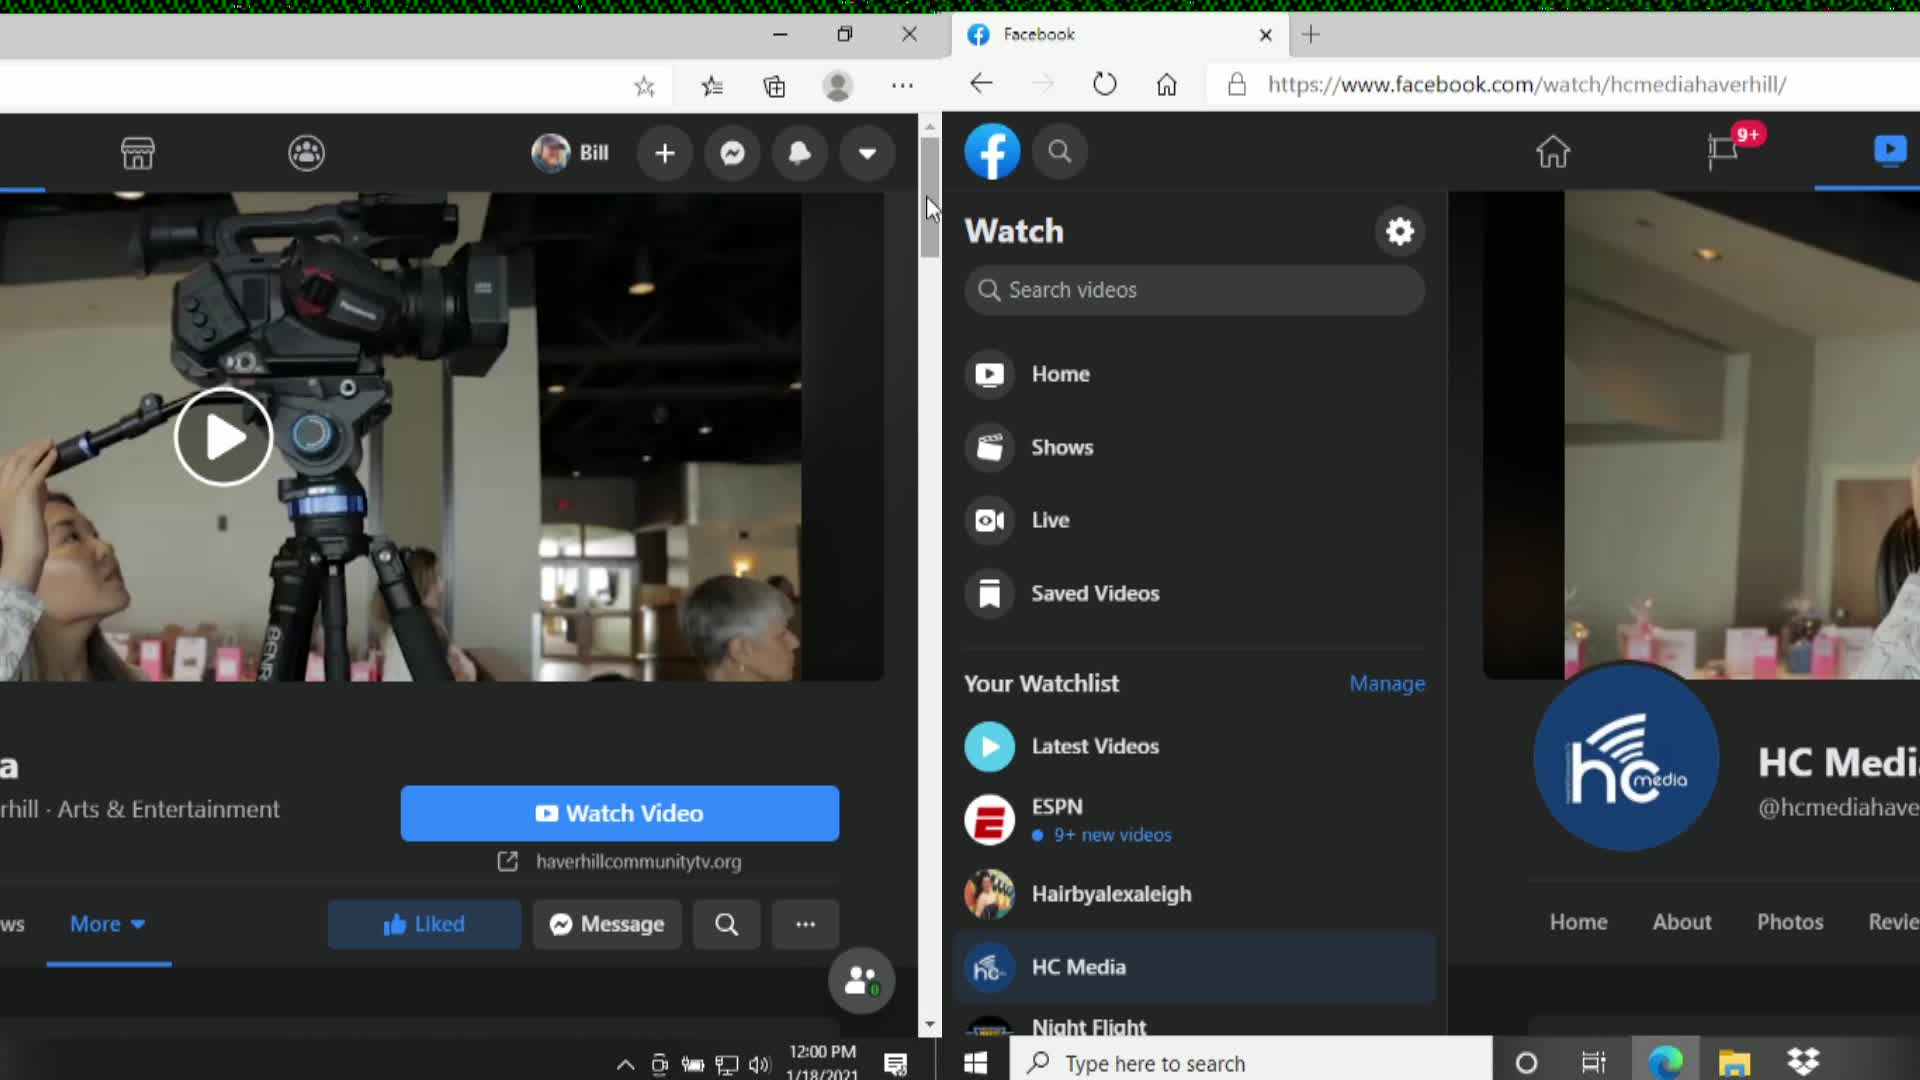Go to browser home page
The image size is (1920, 1080).
tap(1166, 84)
